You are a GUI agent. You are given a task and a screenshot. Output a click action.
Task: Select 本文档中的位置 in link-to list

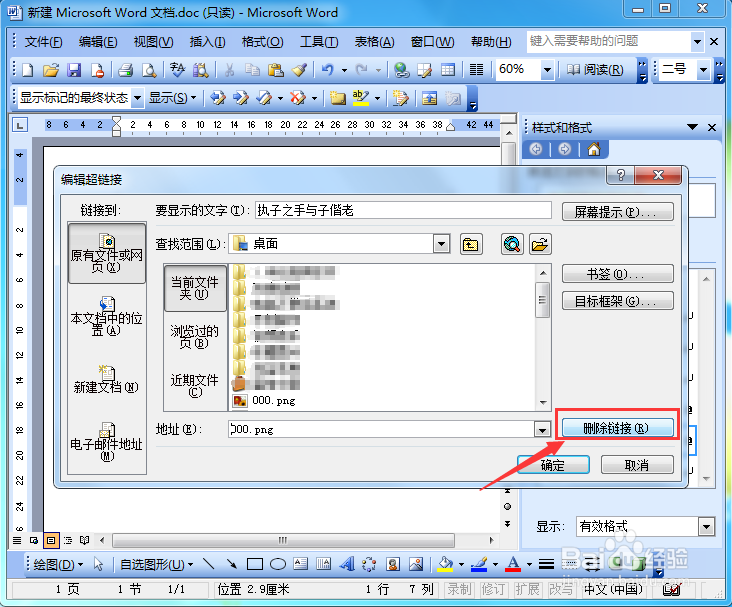coord(107,317)
